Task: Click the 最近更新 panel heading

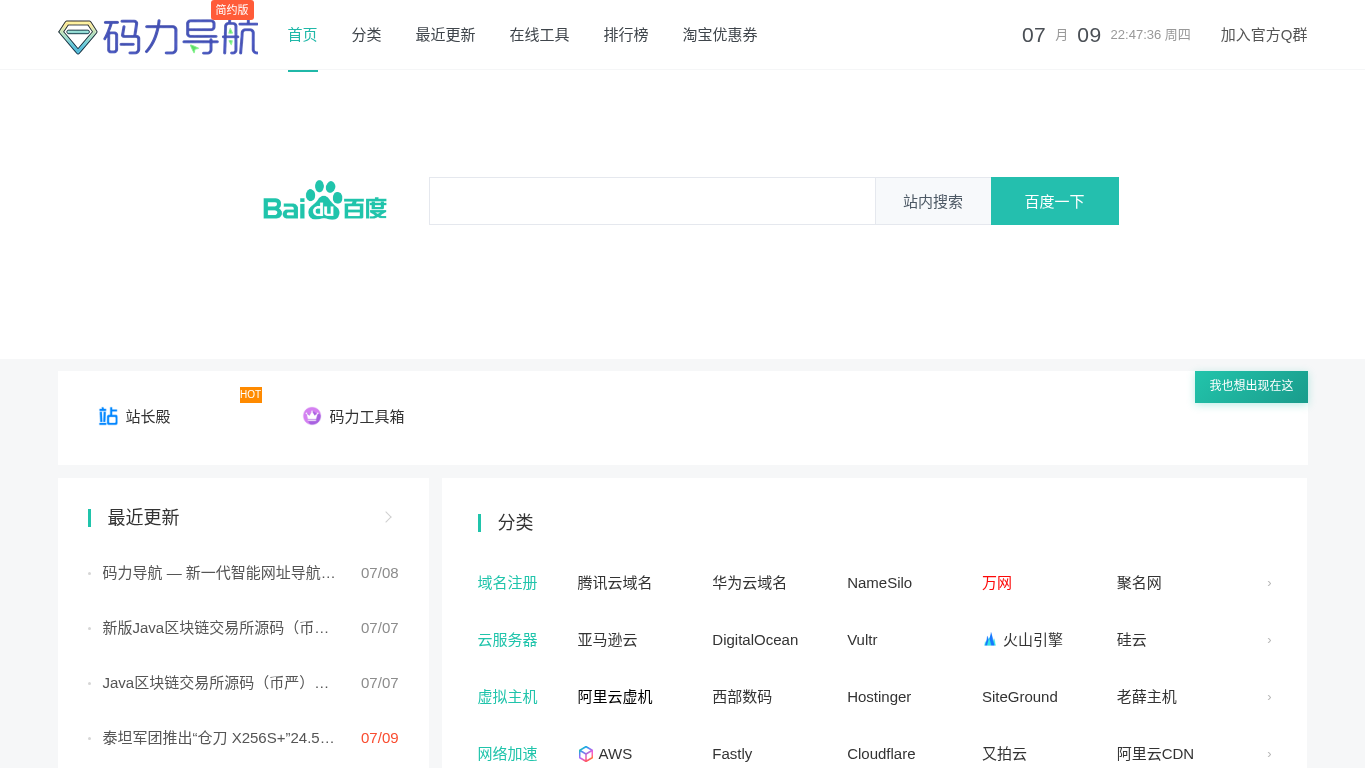Action: 143,517
